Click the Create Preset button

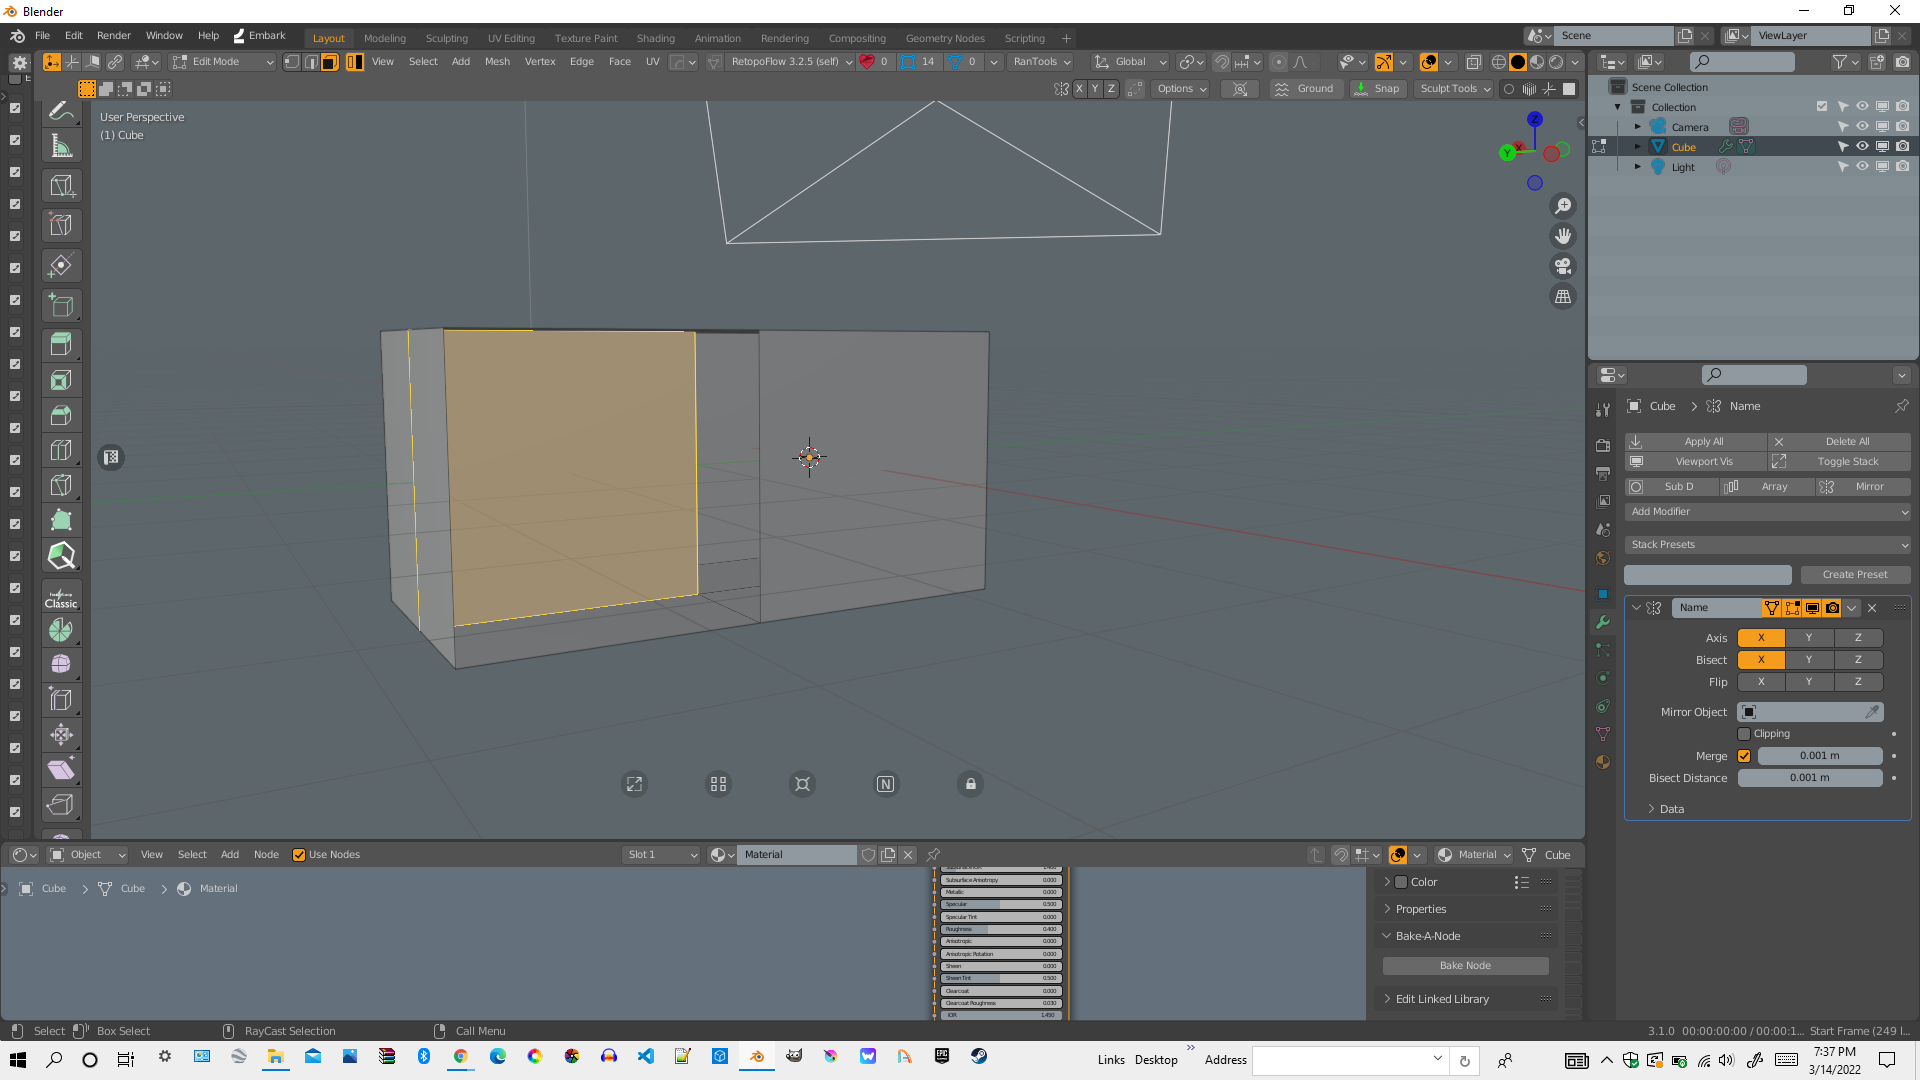[x=1855, y=575]
